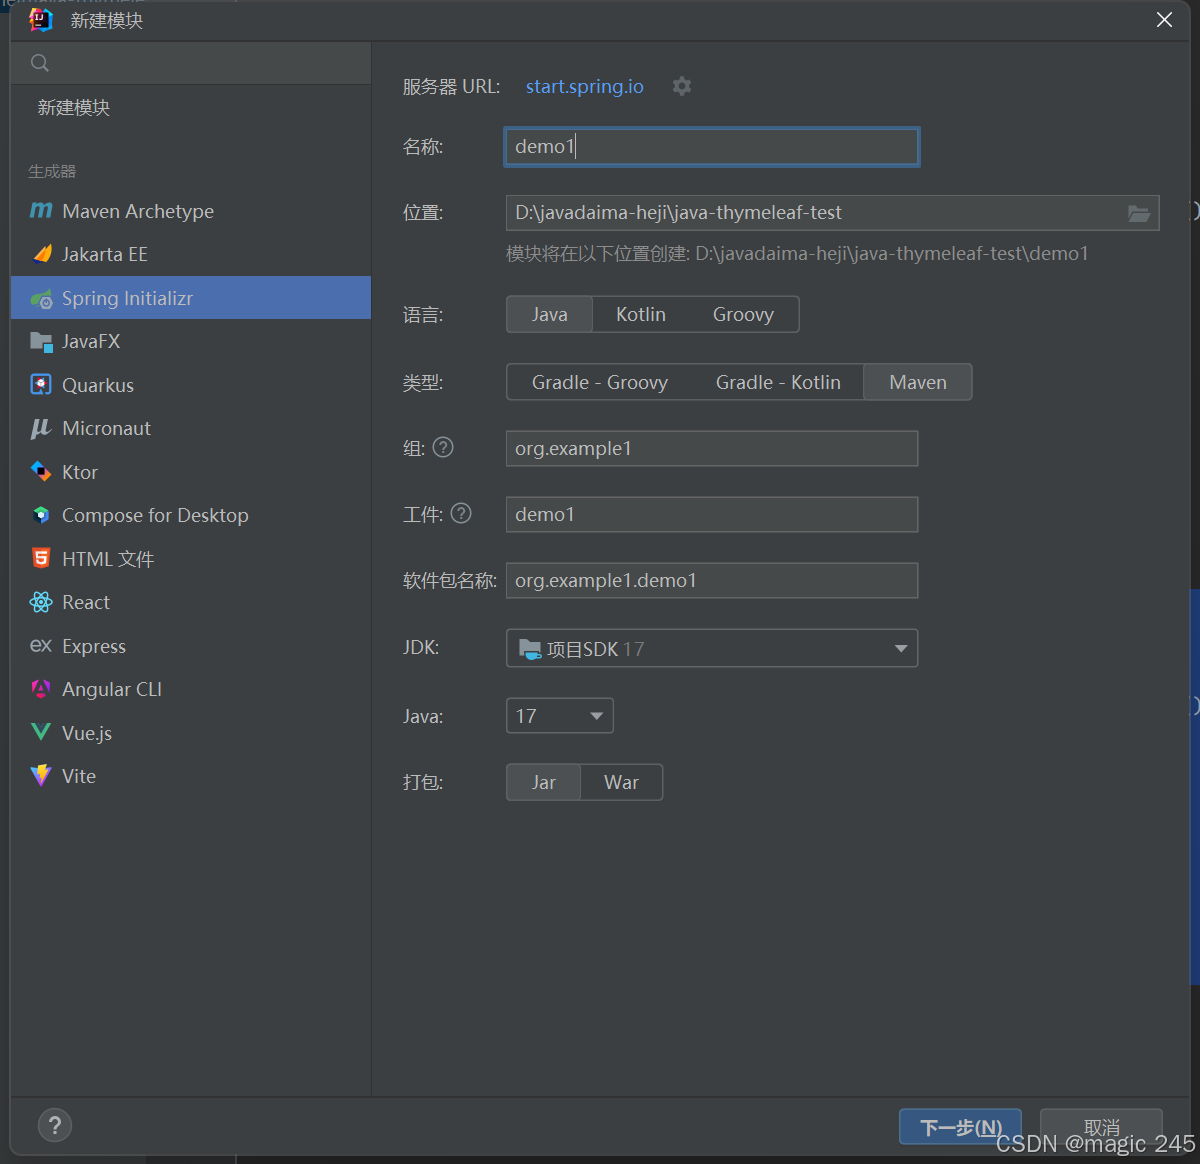The image size is (1200, 1164).
Task: Select Jakarta EE generator
Action: [191, 254]
